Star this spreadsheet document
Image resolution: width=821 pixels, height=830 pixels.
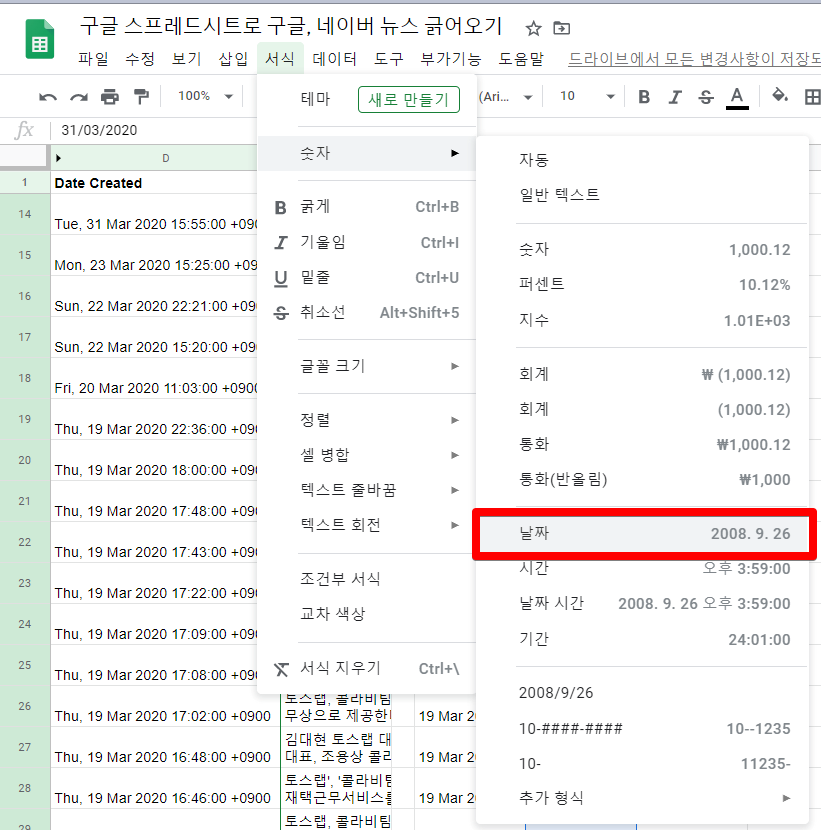(x=533, y=28)
